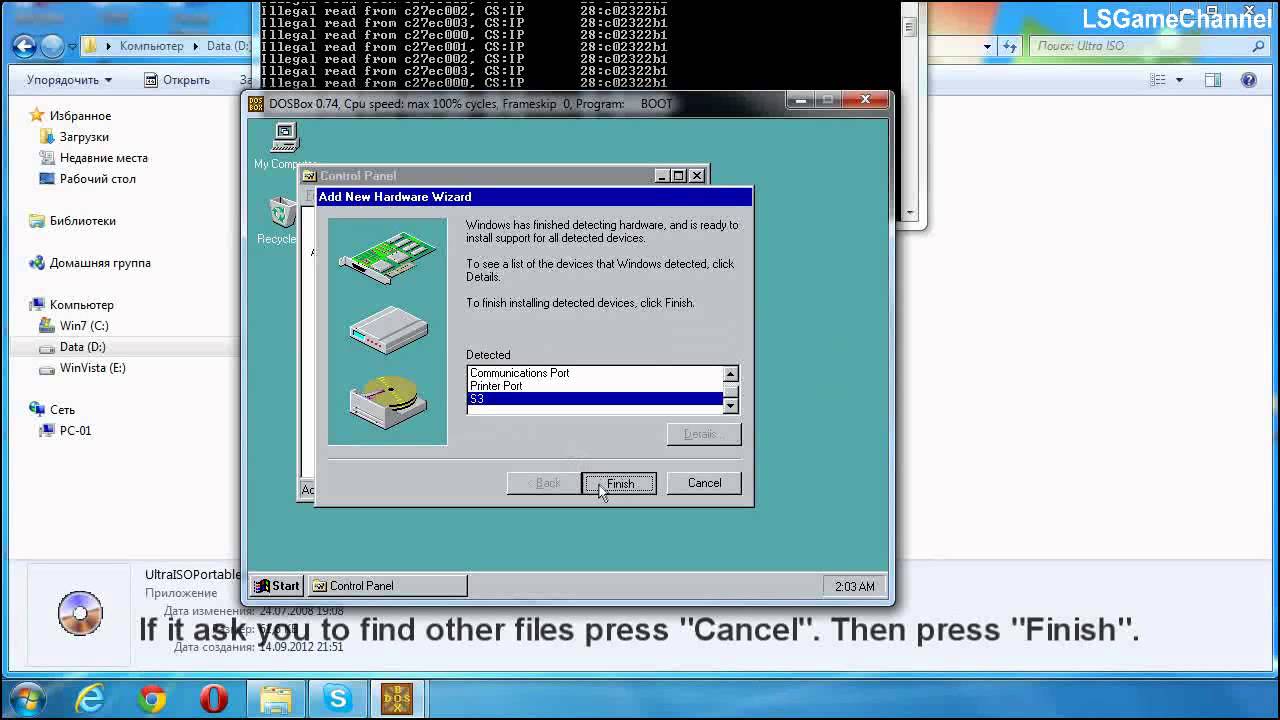
Task: Click Finish in the Add New Hardware Wizard
Action: [619, 483]
